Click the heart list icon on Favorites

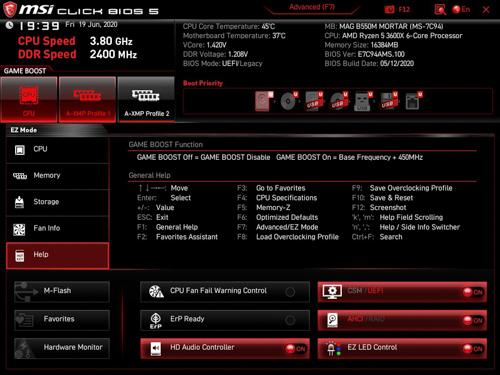25,320
